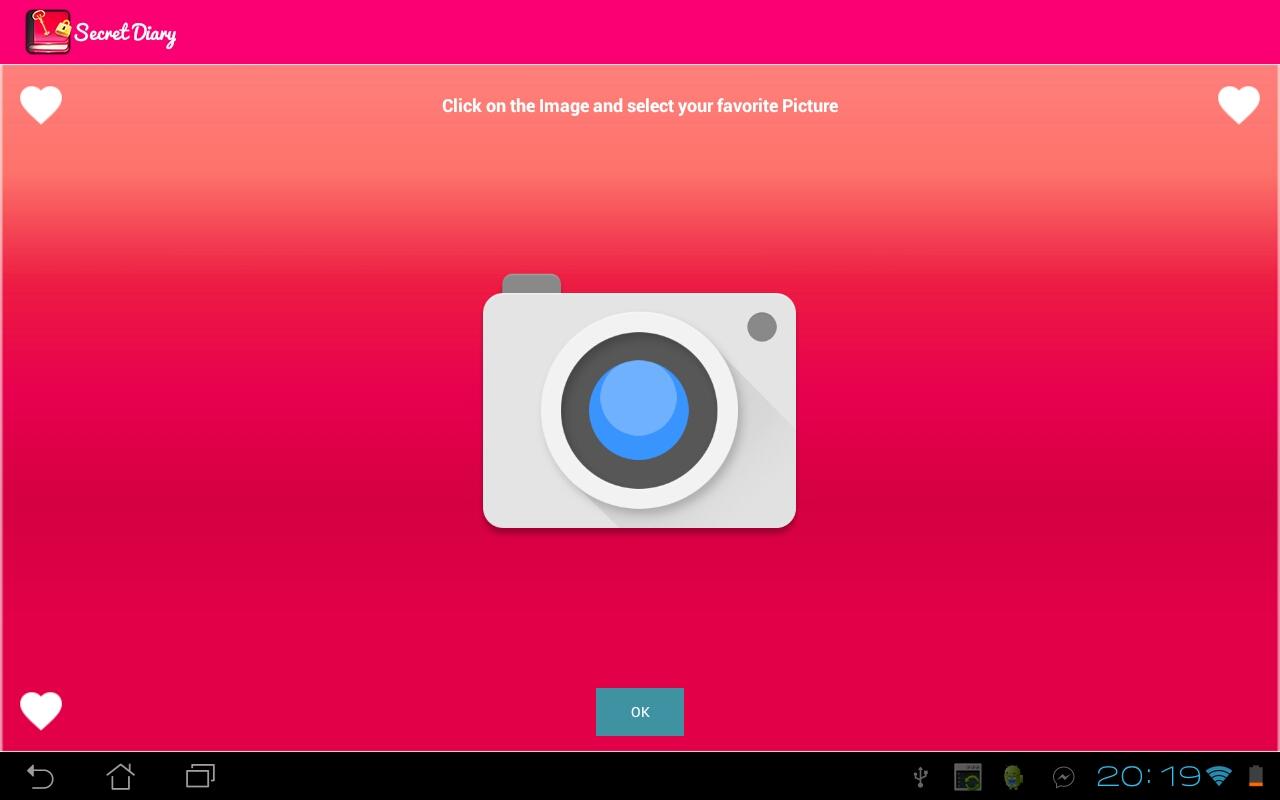
Task: Tap the 'Secret Diary' title text
Action: click(x=125, y=33)
